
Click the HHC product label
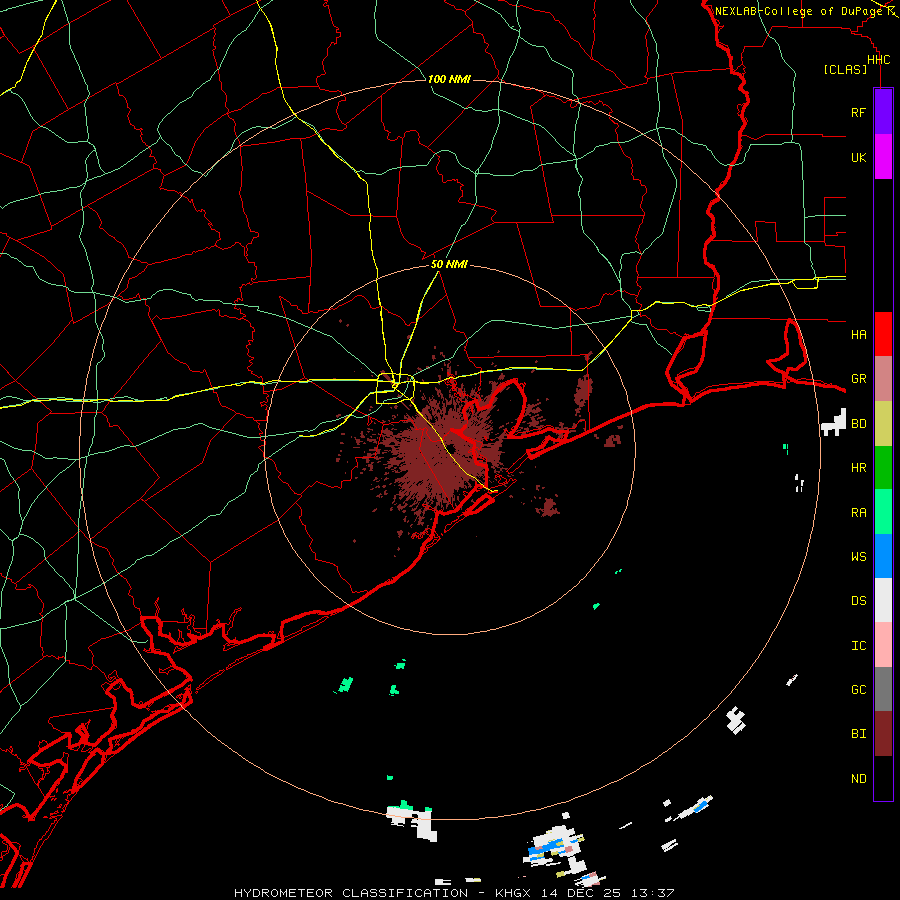878,60
